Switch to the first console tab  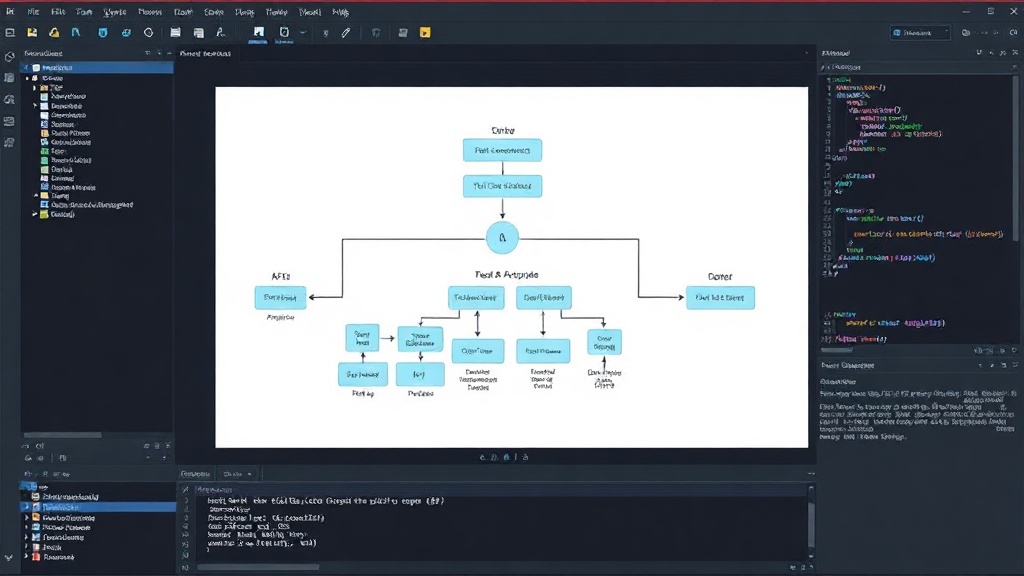coord(195,474)
